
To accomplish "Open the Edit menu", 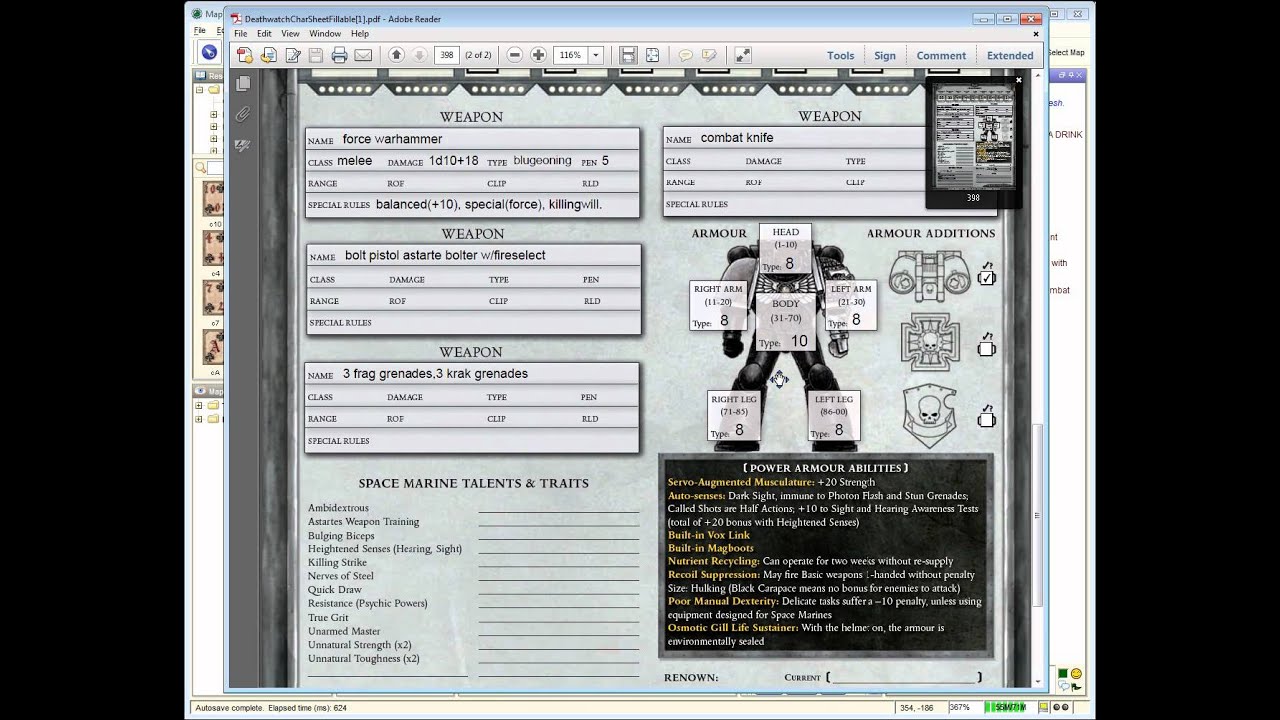I will point(264,33).
